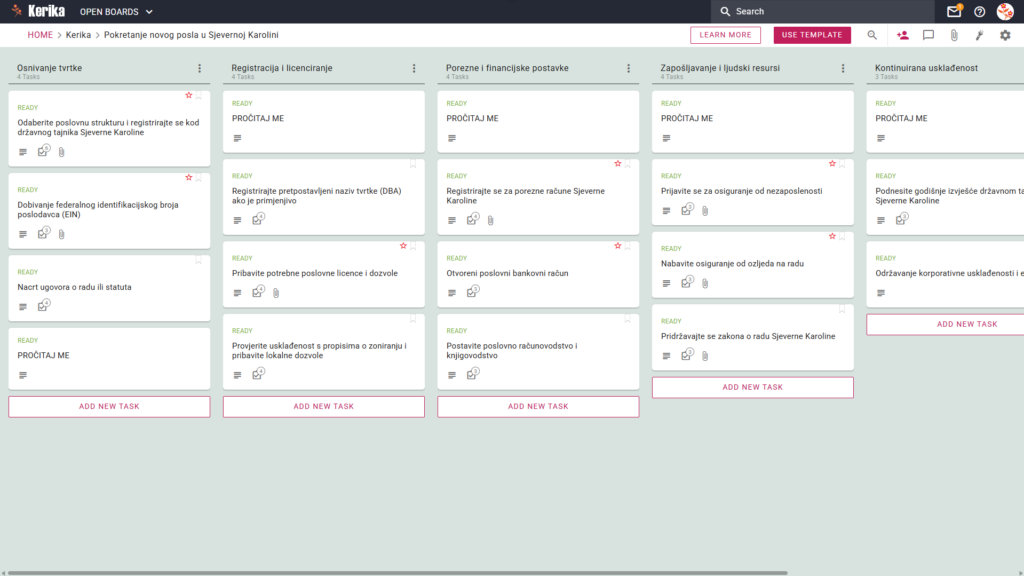Add new task in 'Registracija i licenciranje' column

click(x=324, y=406)
